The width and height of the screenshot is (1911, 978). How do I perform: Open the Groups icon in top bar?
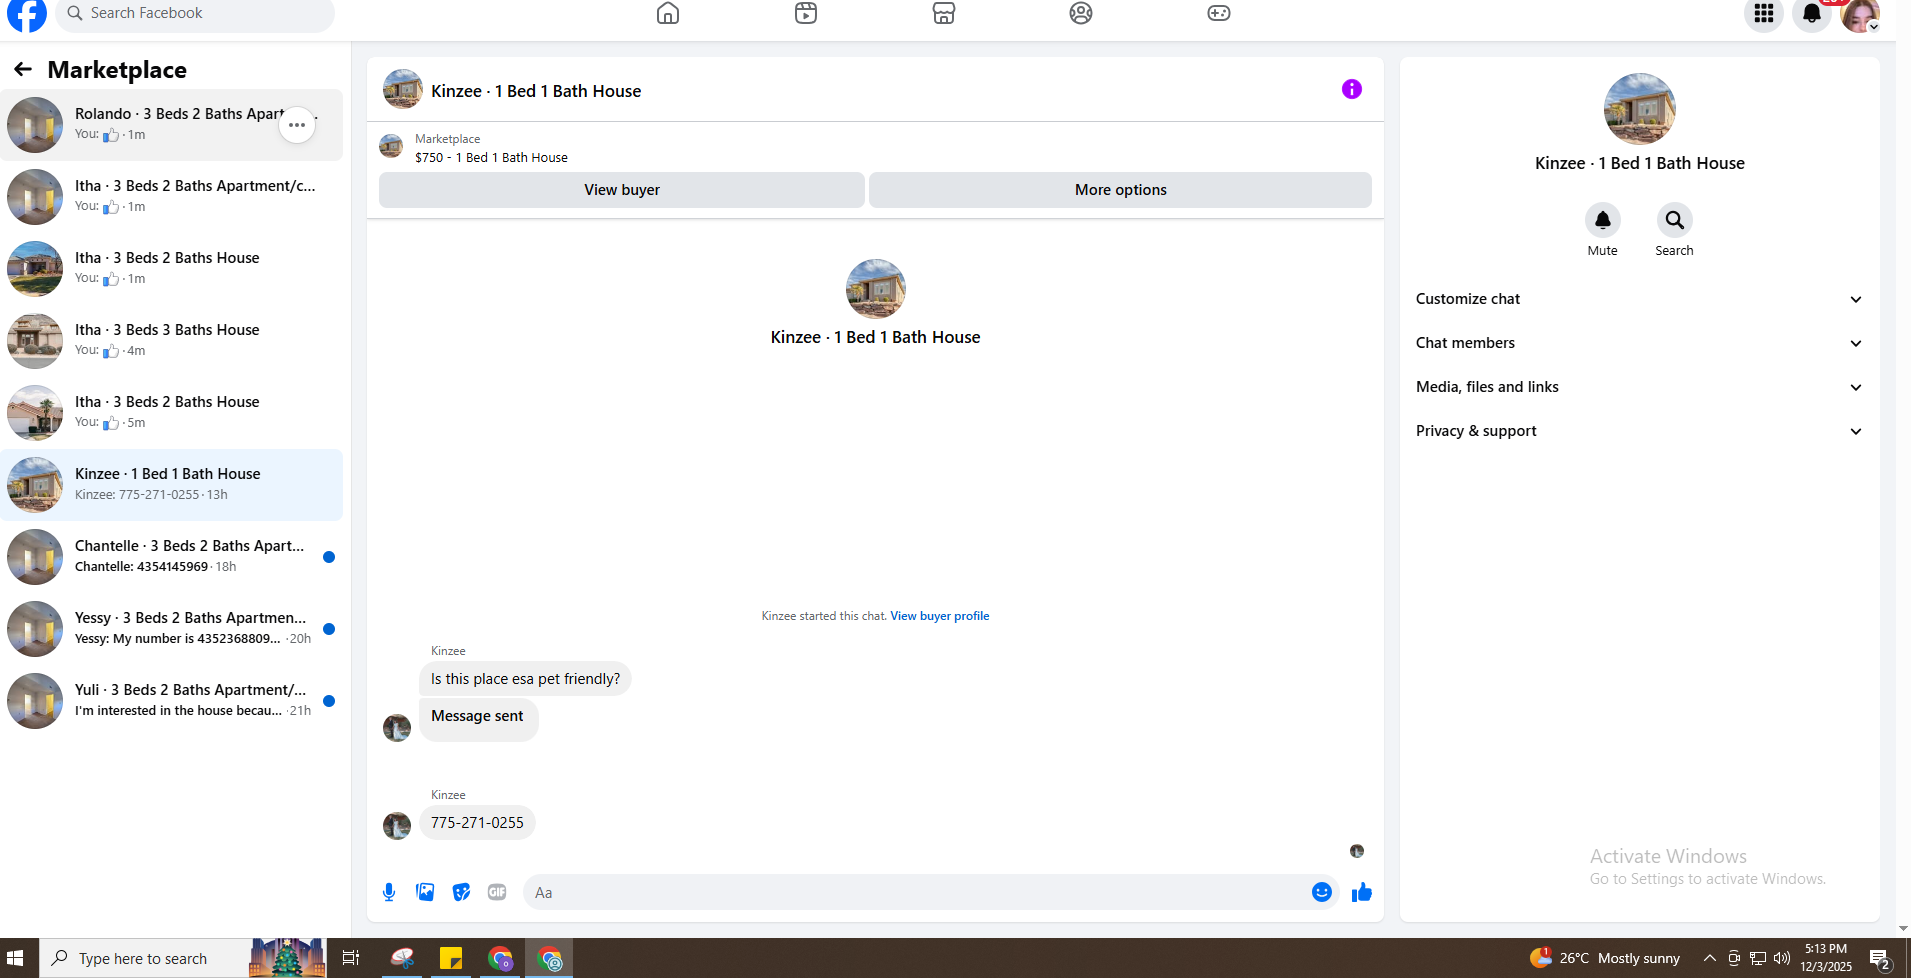pyautogui.click(x=1081, y=13)
